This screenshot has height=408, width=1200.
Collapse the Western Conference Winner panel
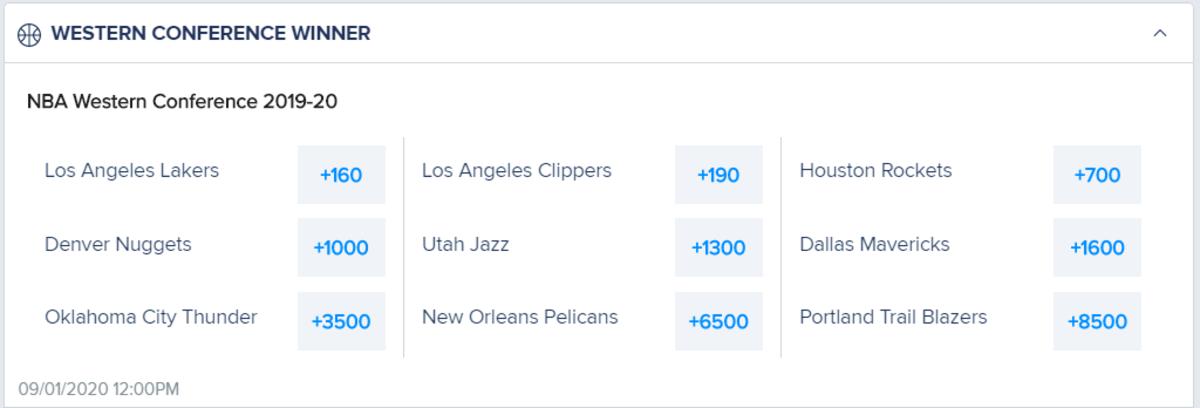click(x=1160, y=33)
